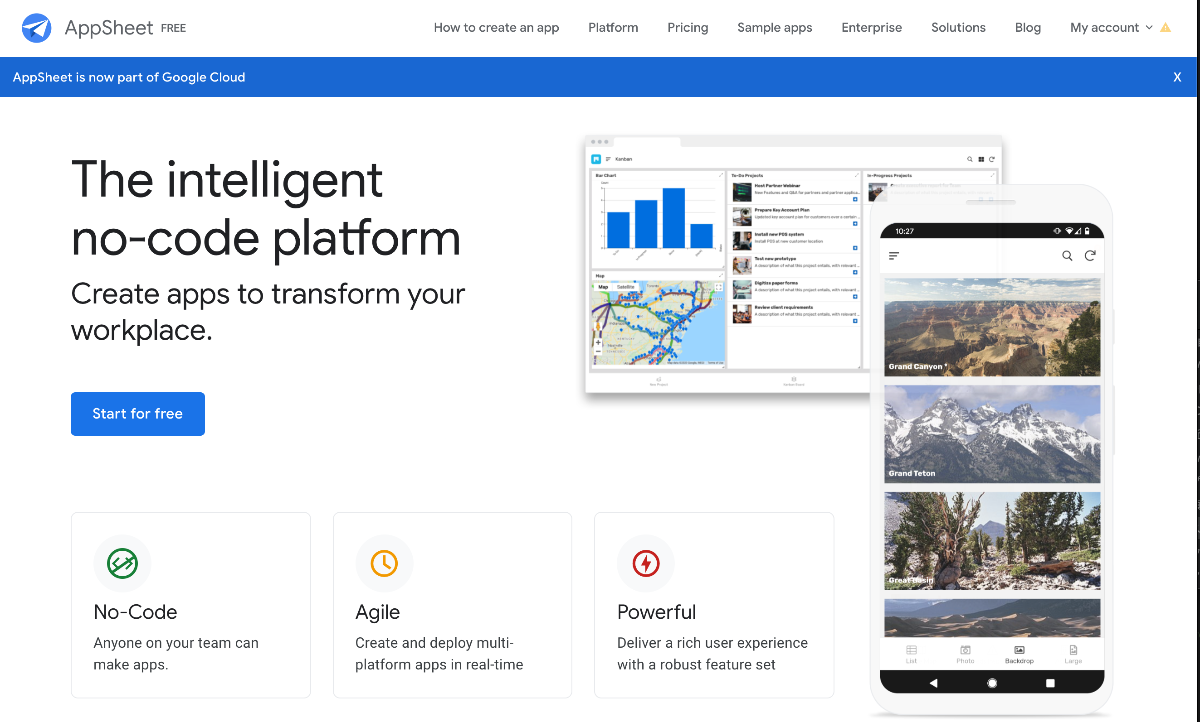The width and height of the screenshot is (1200, 722).
Task: Click New Project in the Kanban bottom bar
Action: 659,381
